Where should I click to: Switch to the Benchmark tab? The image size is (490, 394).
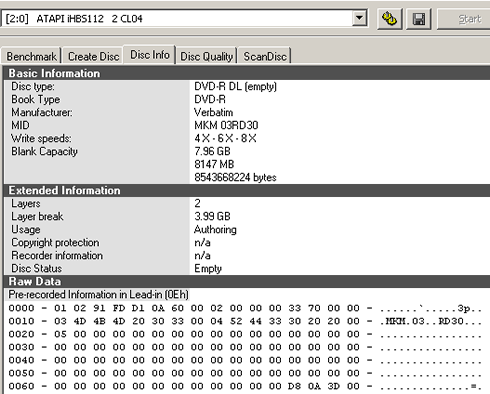(x=31, y=56)
